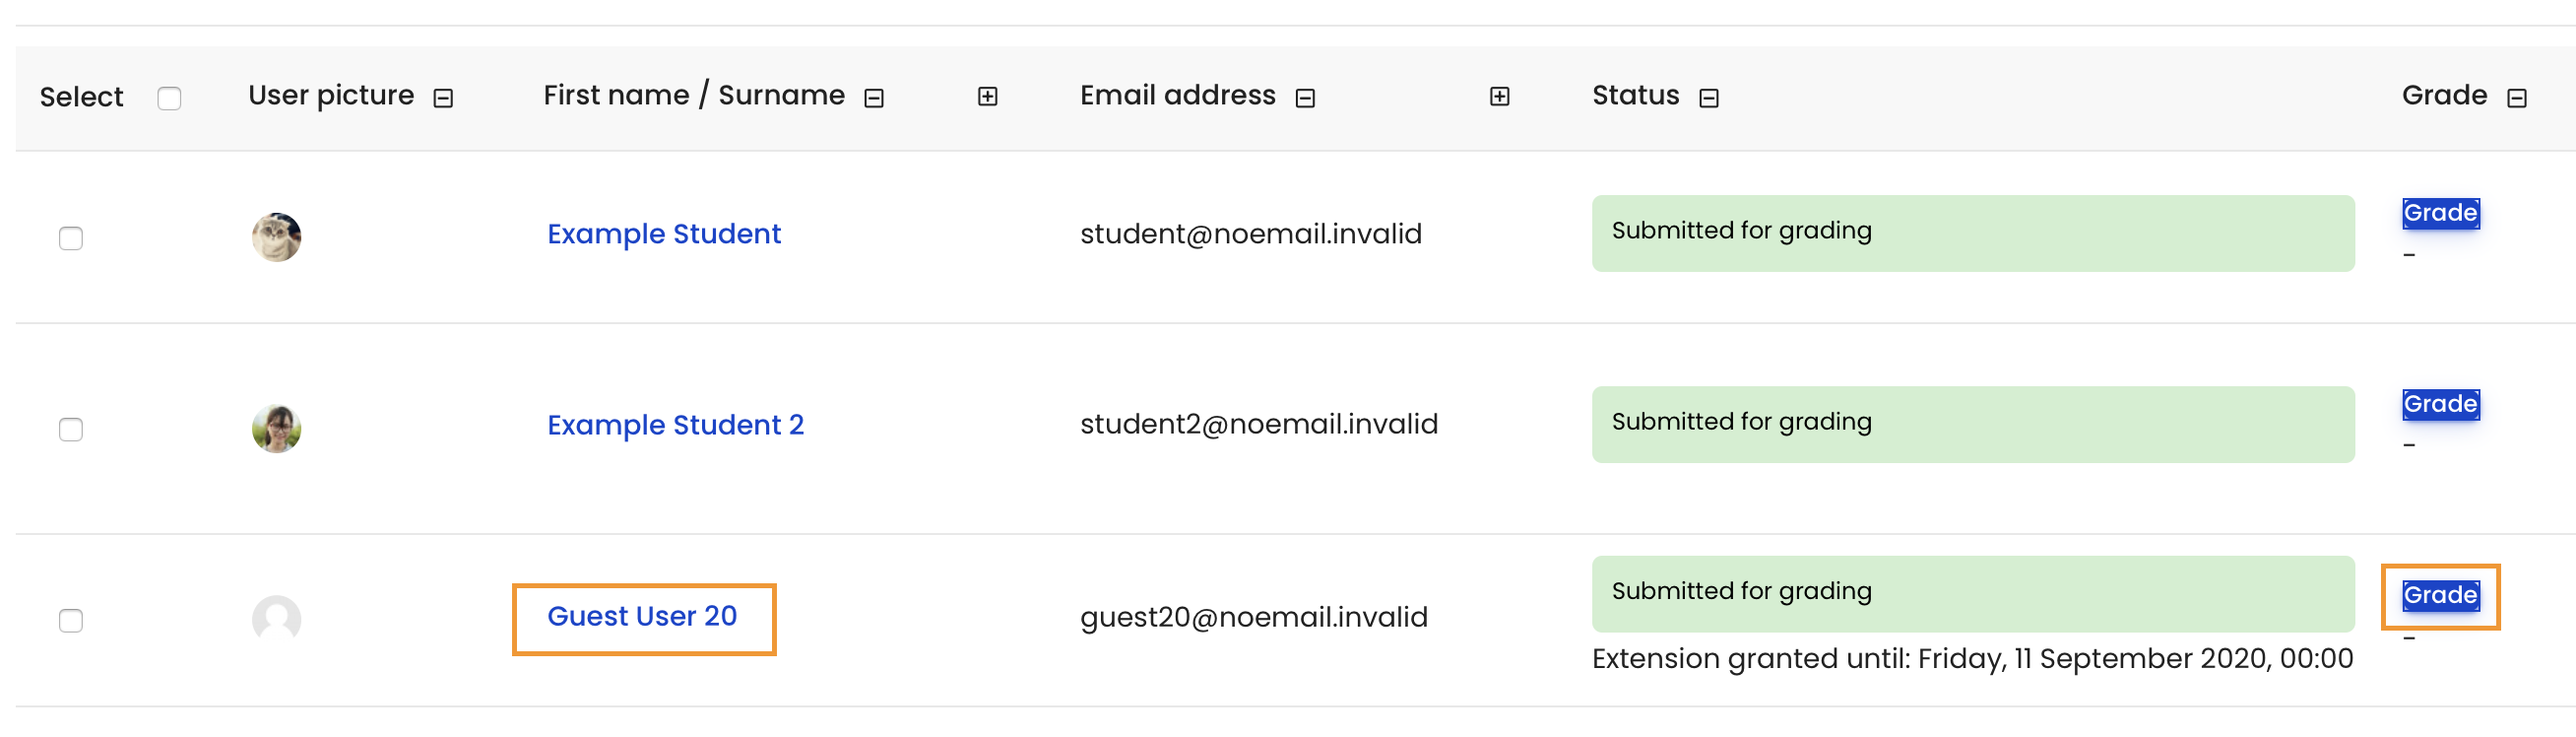This screenshot has height=737, width=2576.
Task: Collapse the First name / Surname column
Action: point(874,98)
